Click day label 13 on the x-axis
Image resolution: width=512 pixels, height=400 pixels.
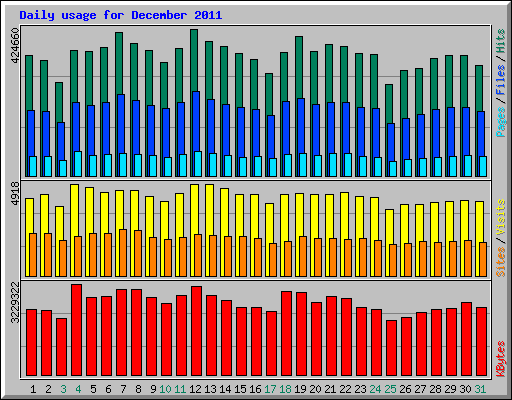tap(210, 389)
